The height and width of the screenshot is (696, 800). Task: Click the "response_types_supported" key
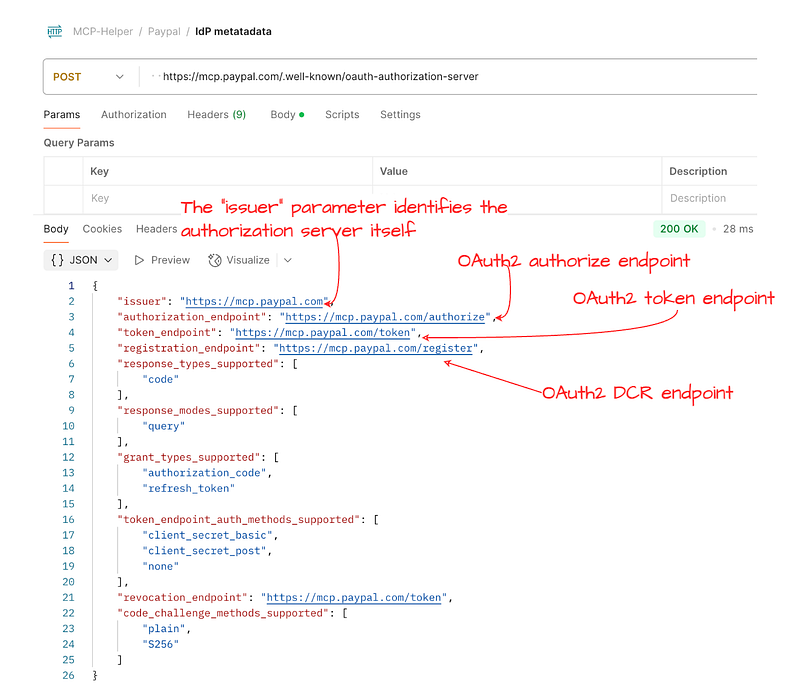198,364
